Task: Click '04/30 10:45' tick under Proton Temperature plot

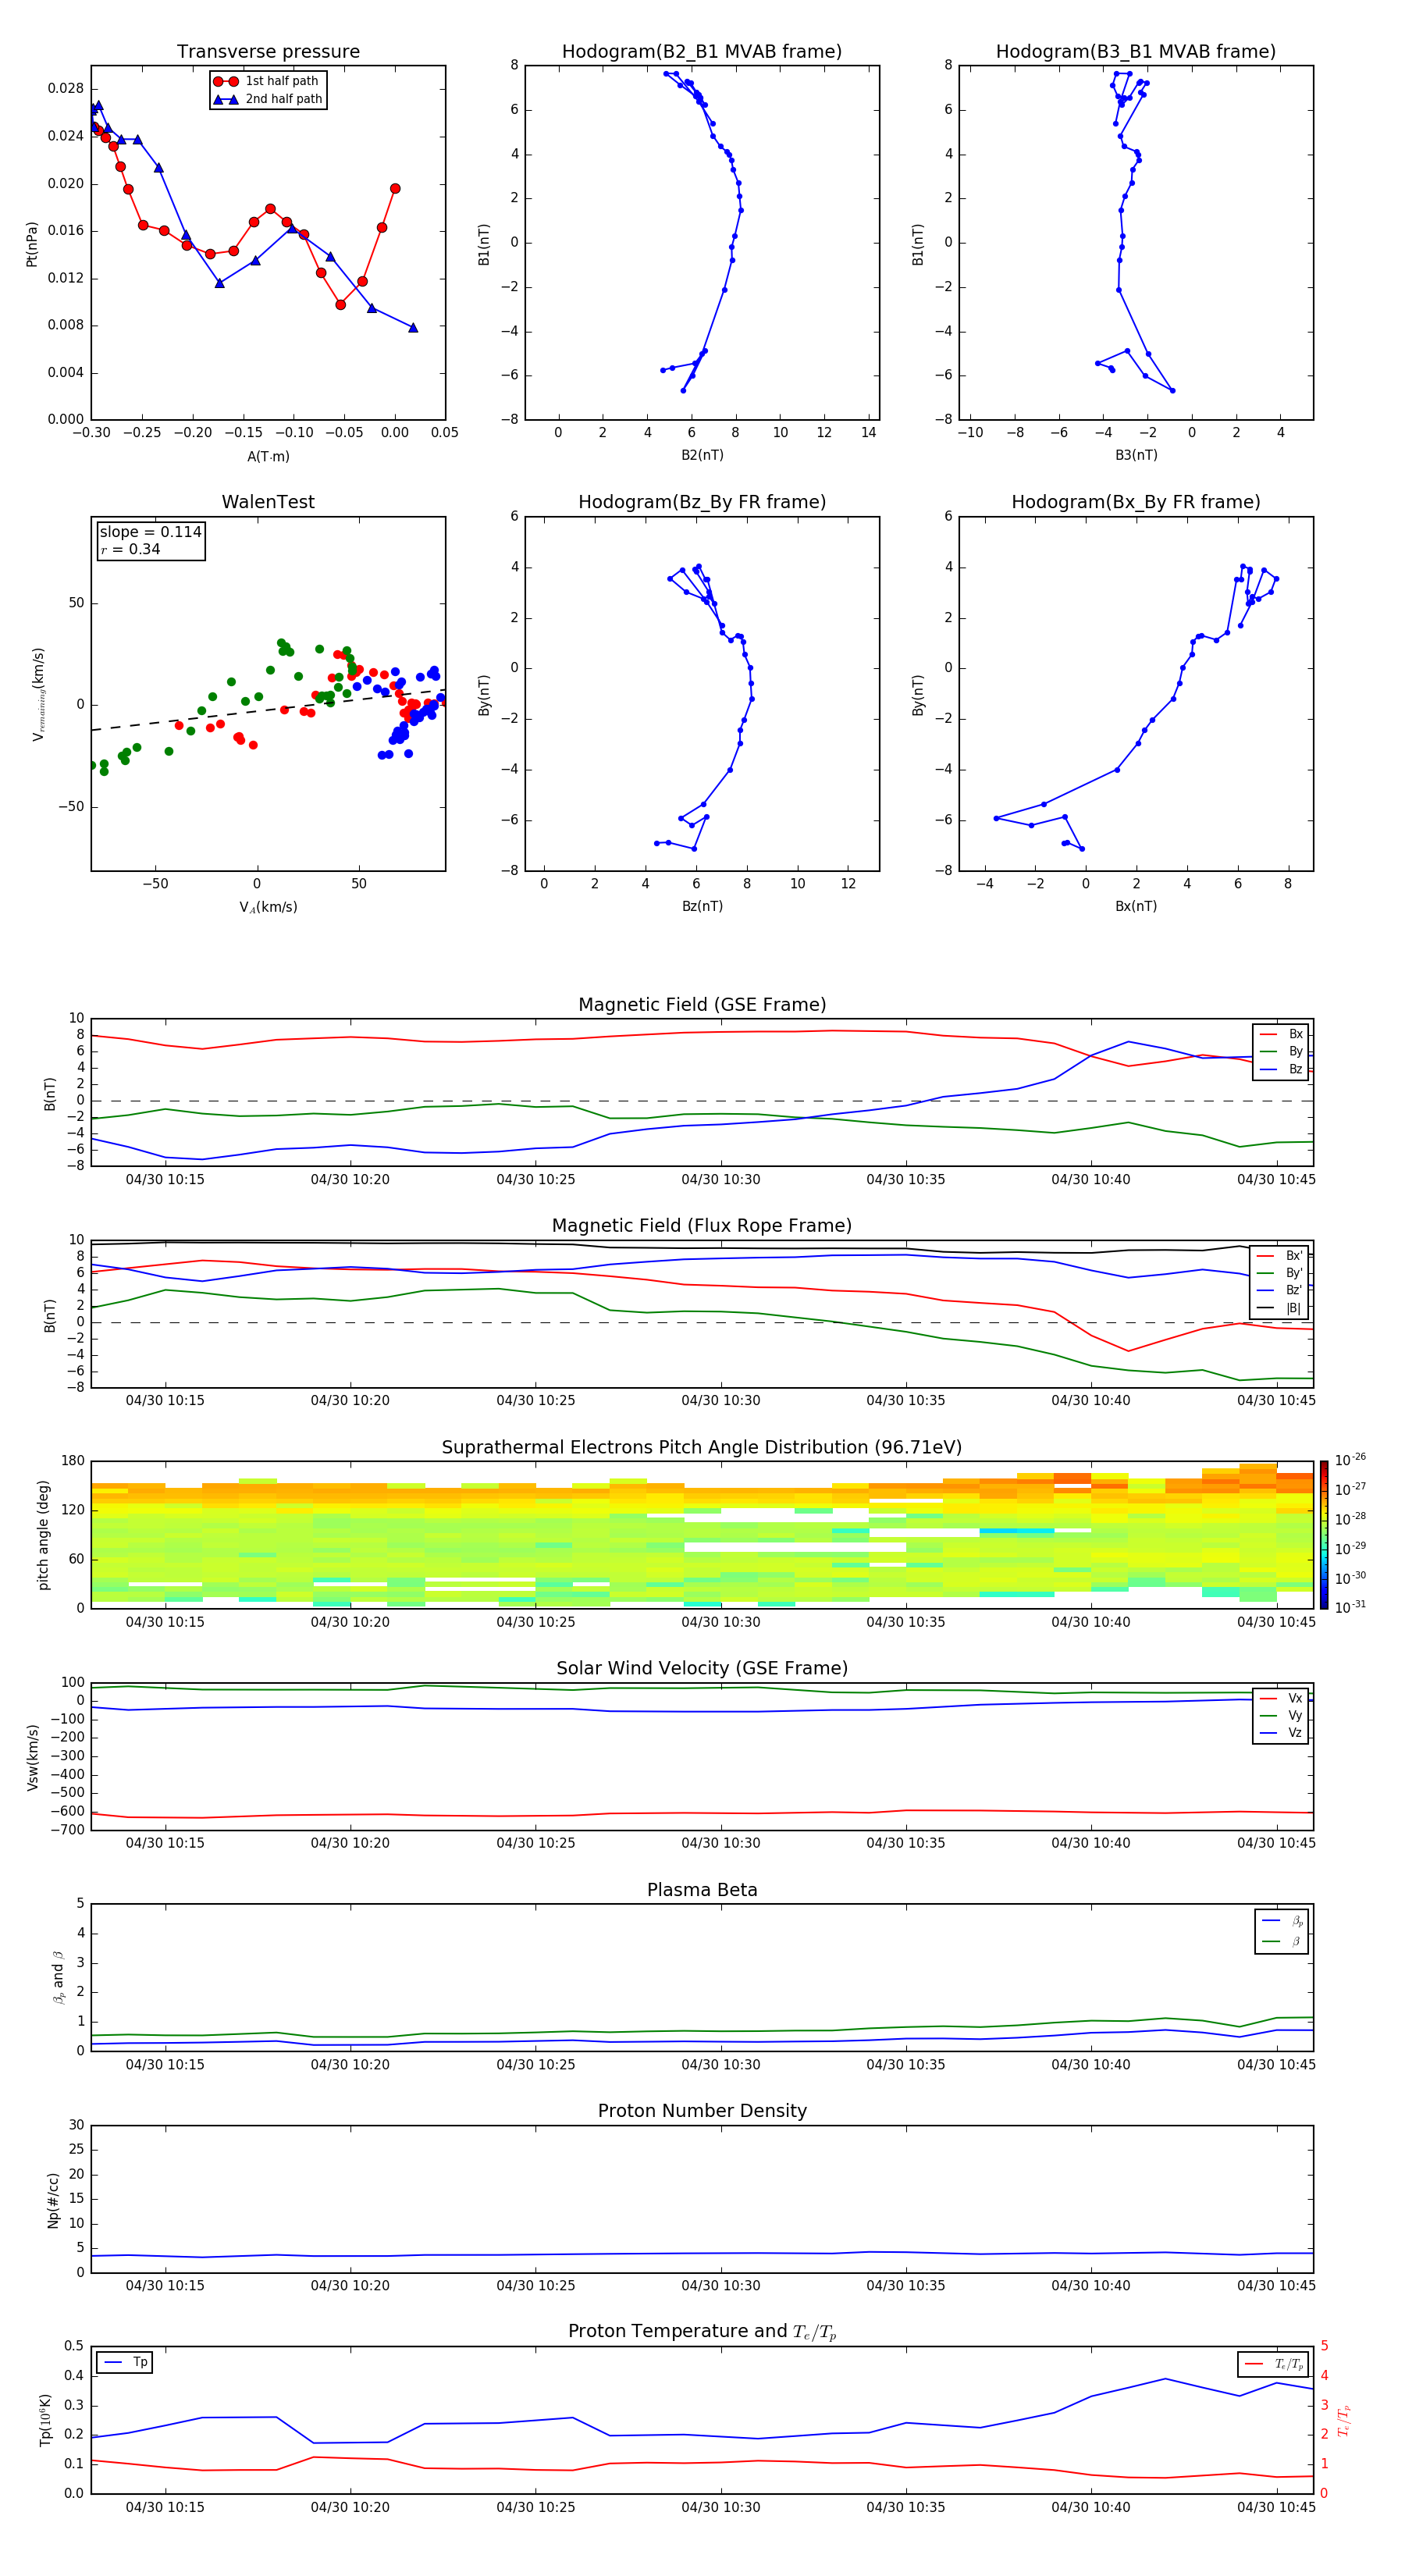Action: point(1276,2507)
